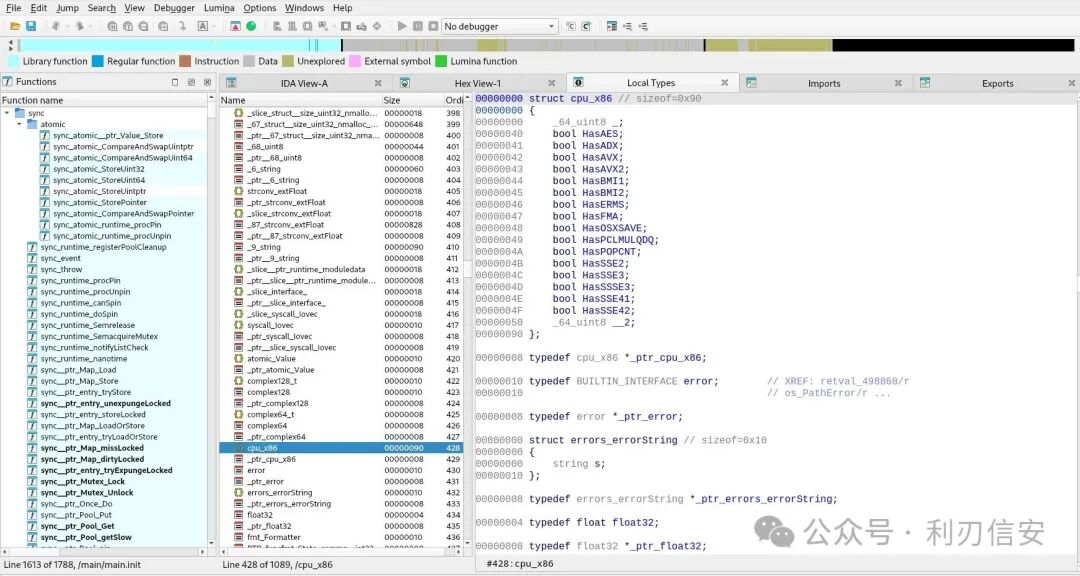Click the save database floppy icon

click(31, 26)
